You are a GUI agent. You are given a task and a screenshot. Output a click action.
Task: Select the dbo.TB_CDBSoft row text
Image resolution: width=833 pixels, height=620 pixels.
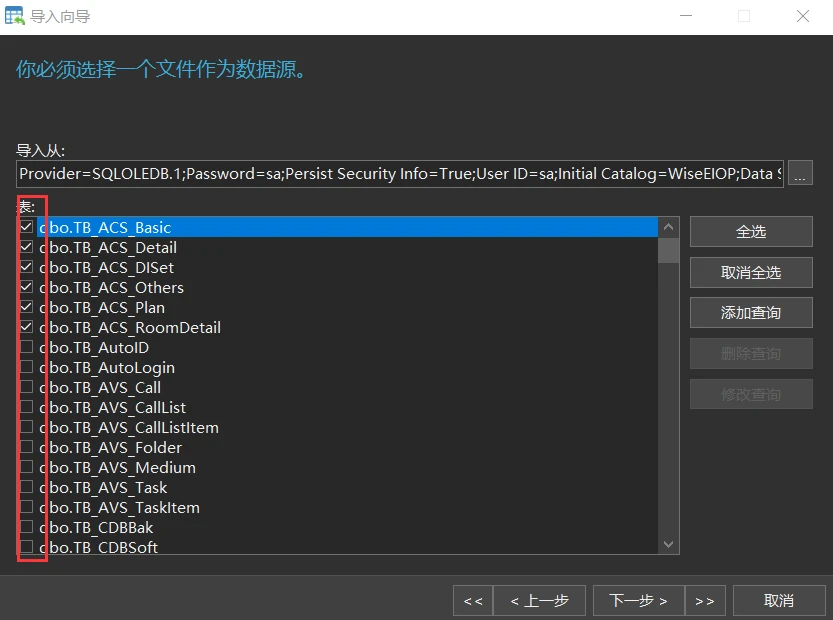[98, 547]
